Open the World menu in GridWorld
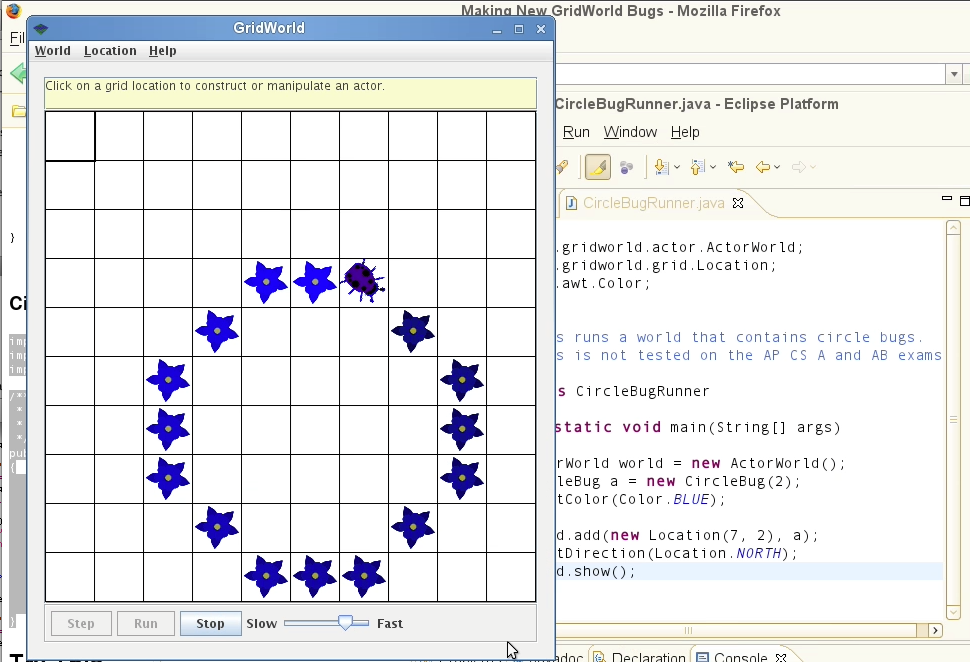 pyautogui.click(x=53, y=51)
